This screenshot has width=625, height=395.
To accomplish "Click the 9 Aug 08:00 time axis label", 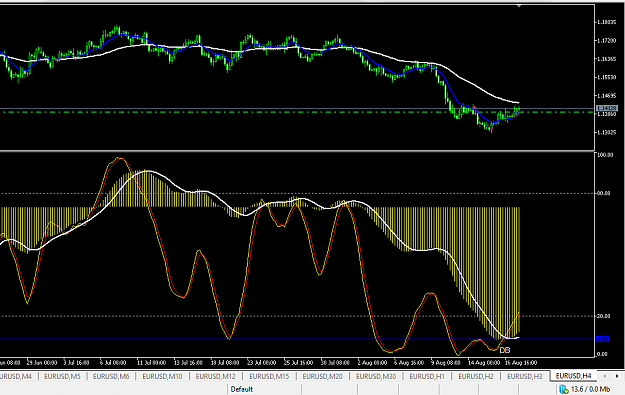I will [446, 363].
